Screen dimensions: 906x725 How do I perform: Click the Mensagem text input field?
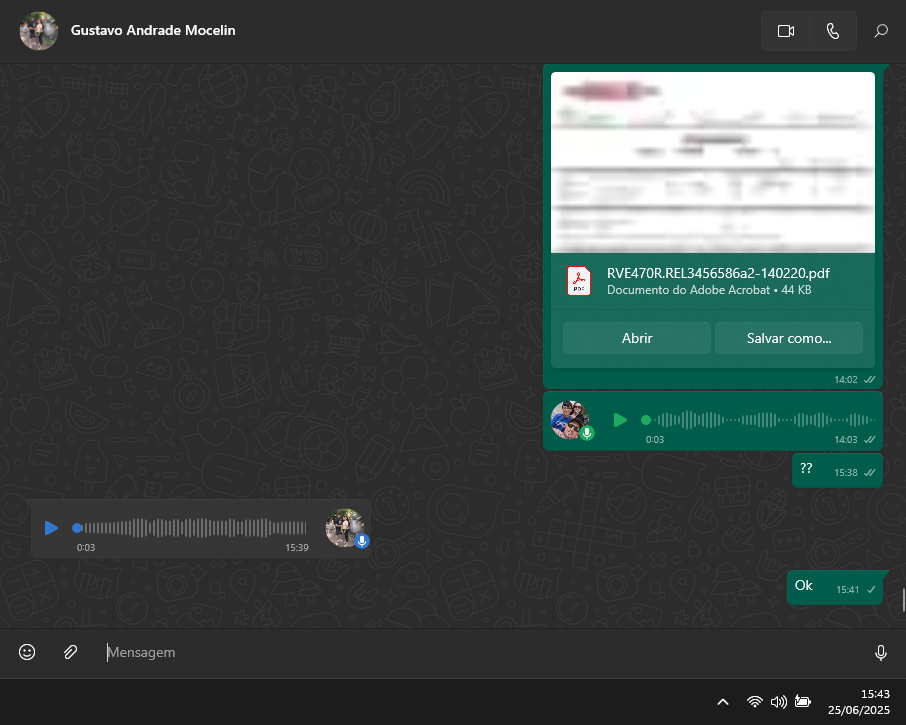480,652
